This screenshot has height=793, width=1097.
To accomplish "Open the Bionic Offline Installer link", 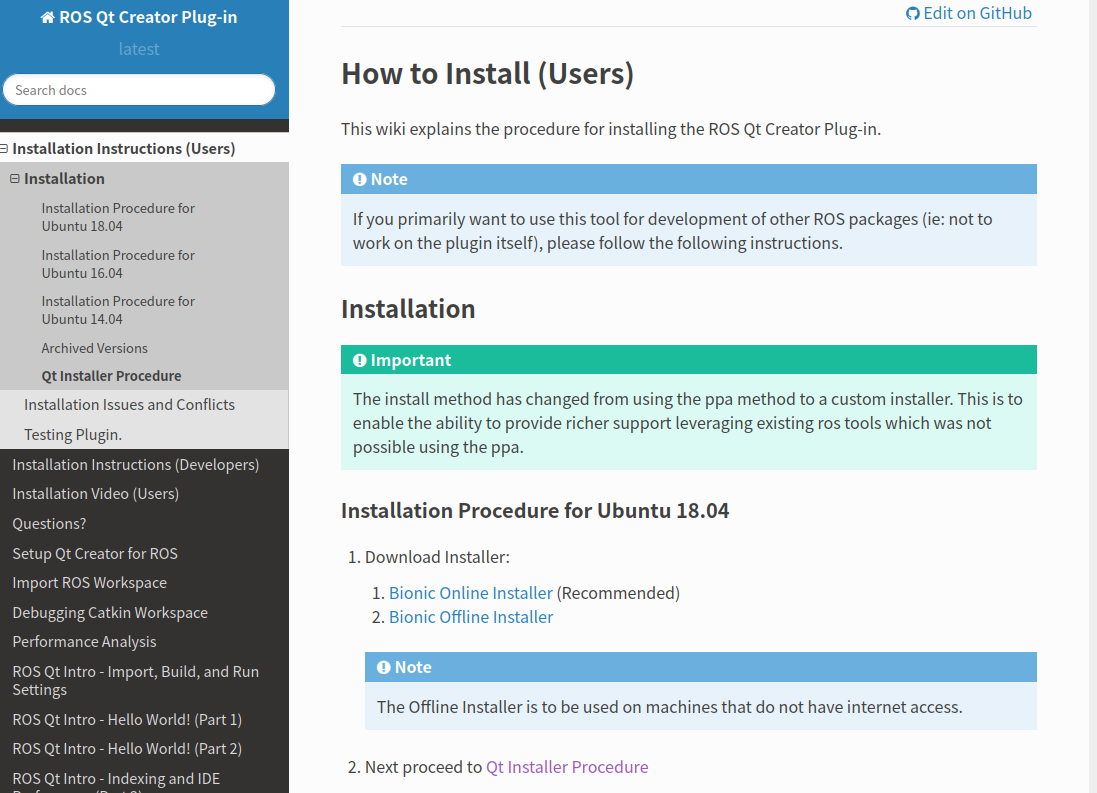I will [471, 617].
